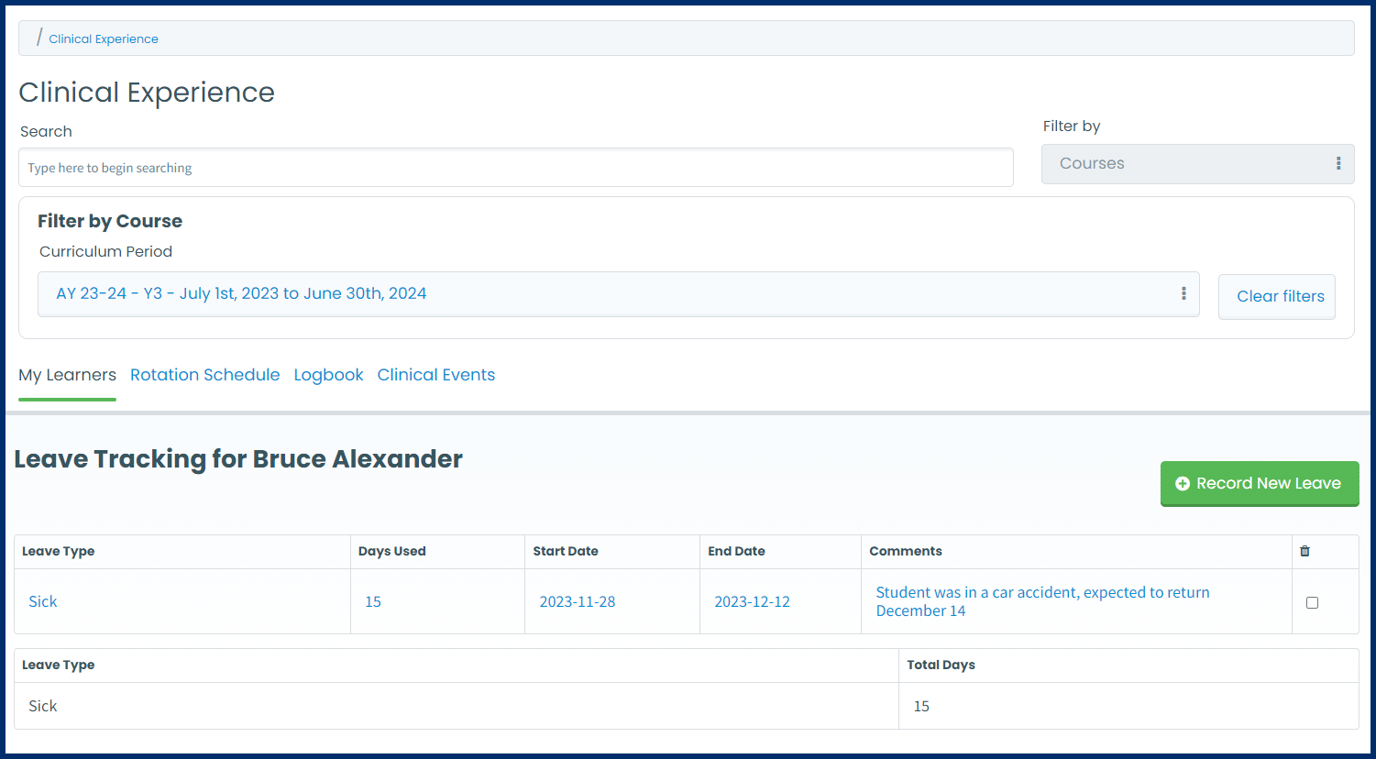Open the Logbook tab
Viewport: 1376px width, 759px height.
pyautogui.click(x=328, y=375)
